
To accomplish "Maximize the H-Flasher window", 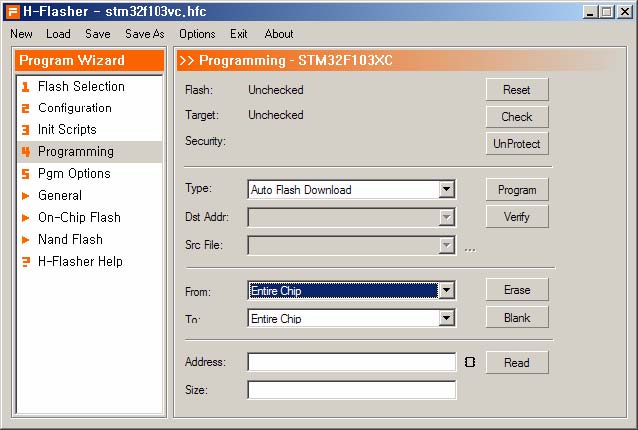I will point(607,12).
